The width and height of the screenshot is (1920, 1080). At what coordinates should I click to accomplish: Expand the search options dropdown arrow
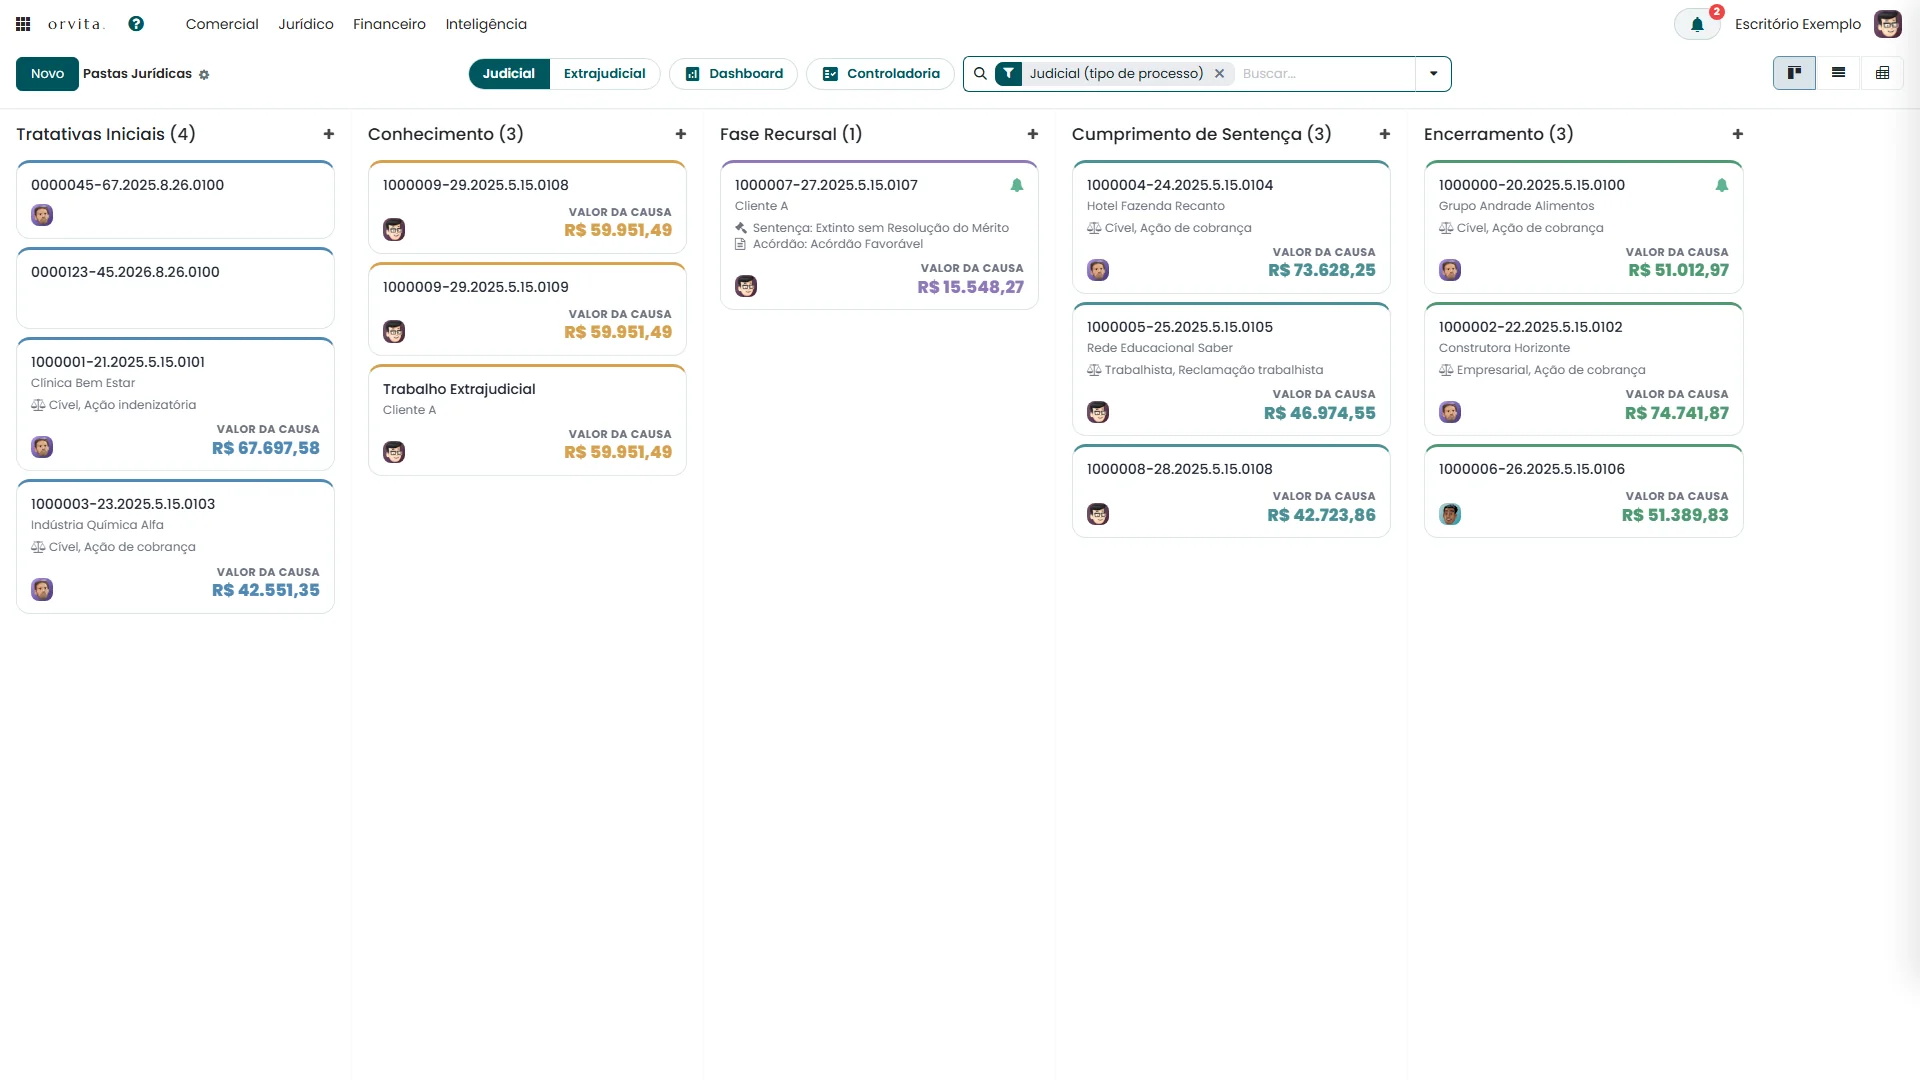click(1433, 74)
